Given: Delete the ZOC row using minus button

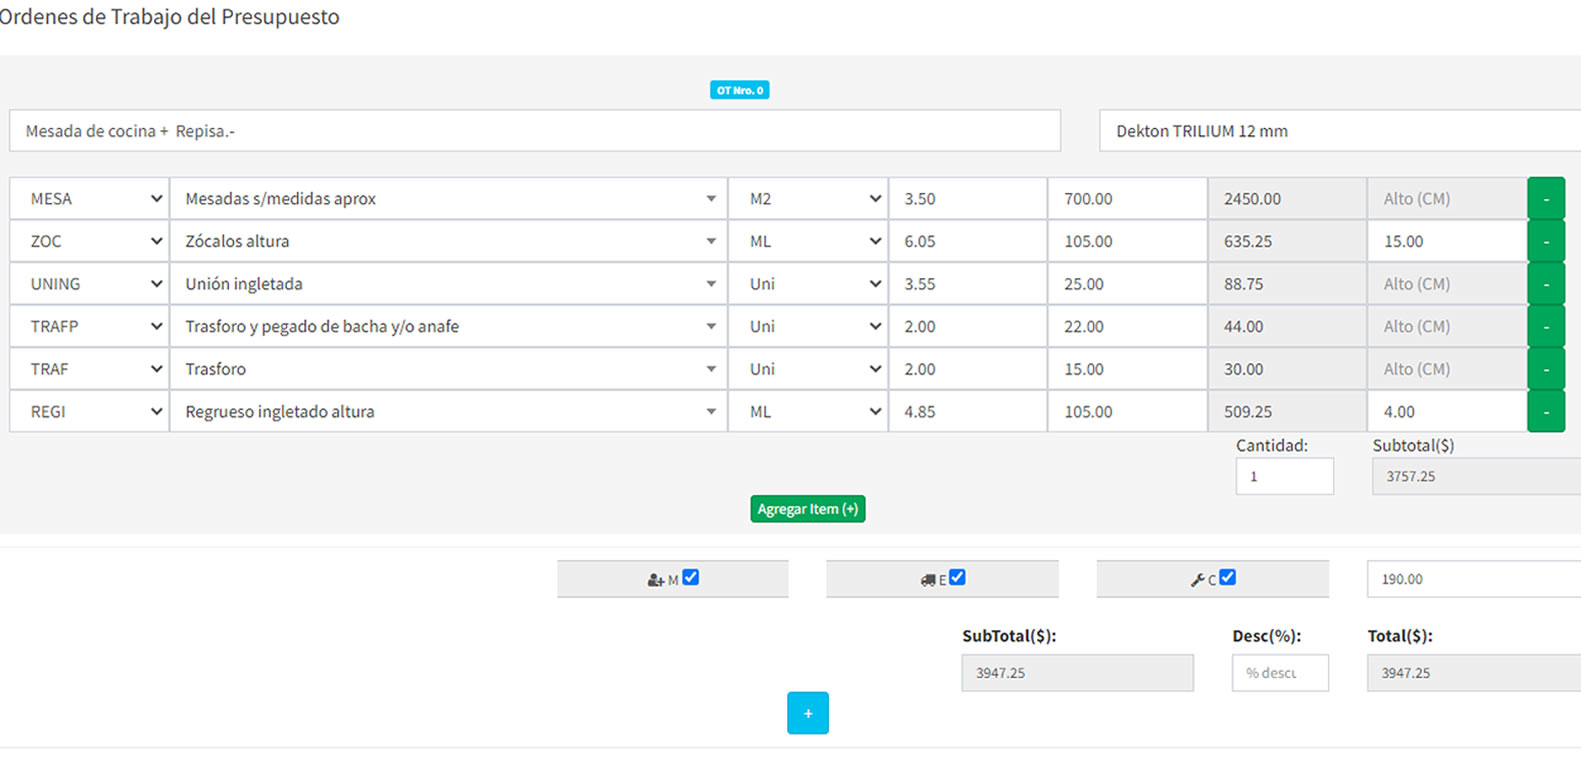Looking at the screenshot, I should tap(1545, 242).
